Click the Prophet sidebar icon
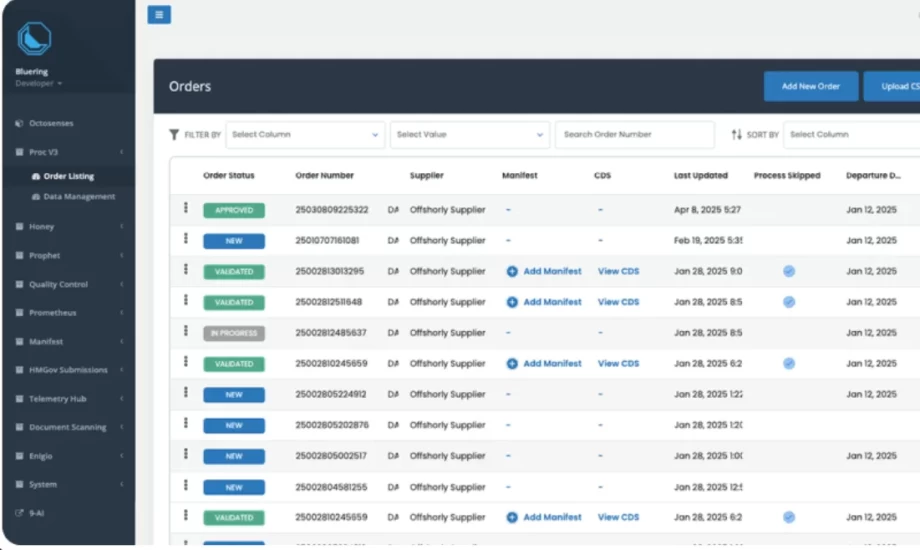Image resolution: width=920 pixels, height=550 pixels. click(19, 255)
